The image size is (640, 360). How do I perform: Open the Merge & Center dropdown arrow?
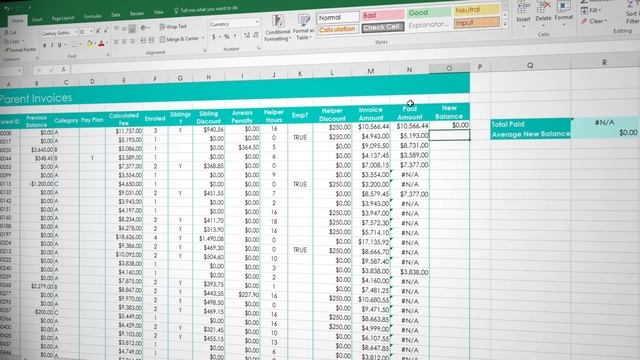[203, 38]
